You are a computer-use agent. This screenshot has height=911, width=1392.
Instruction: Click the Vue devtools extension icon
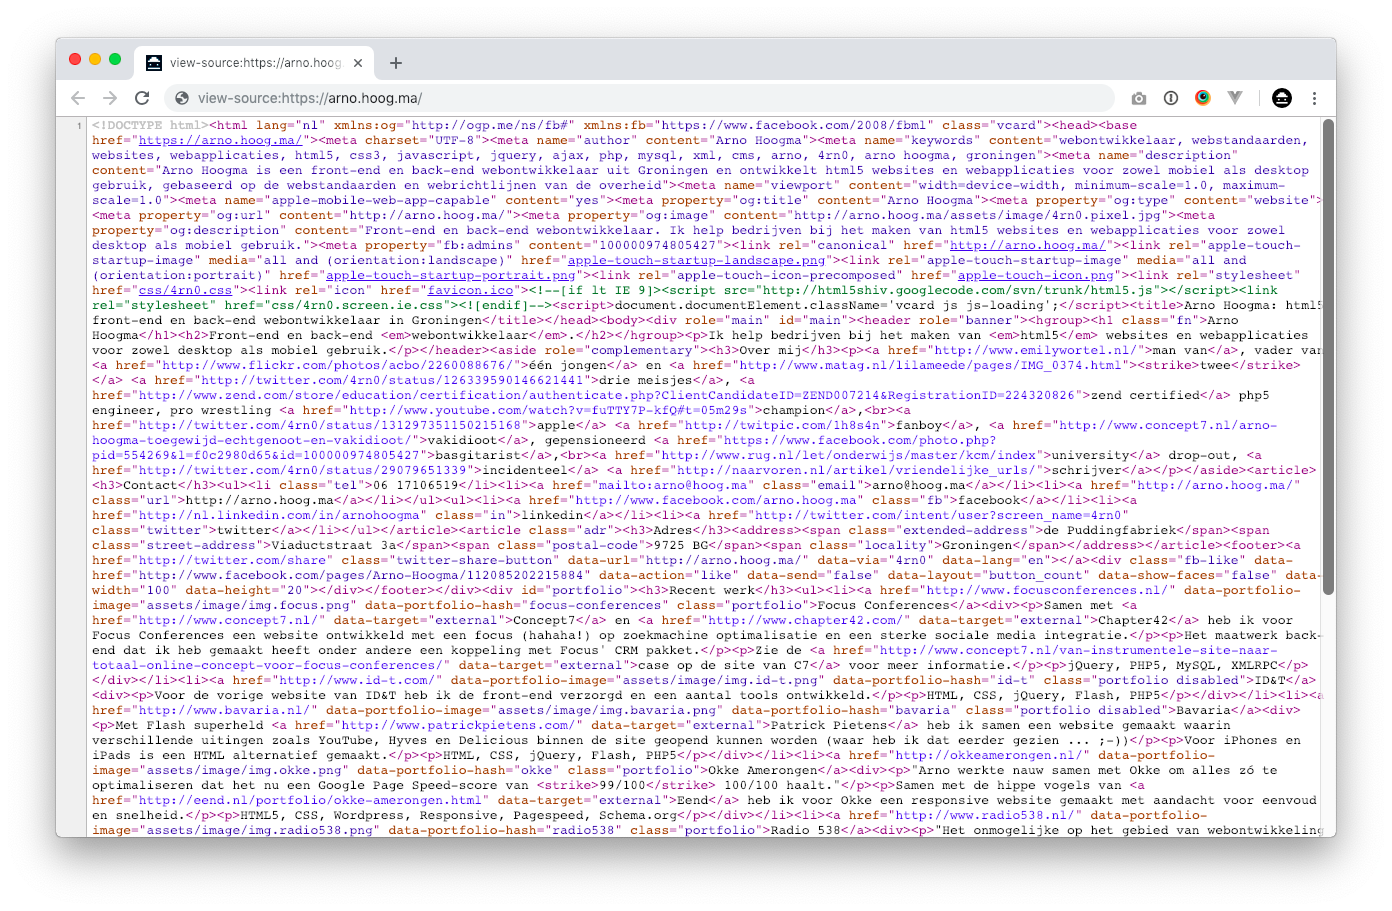click(x=1235, y=98)
